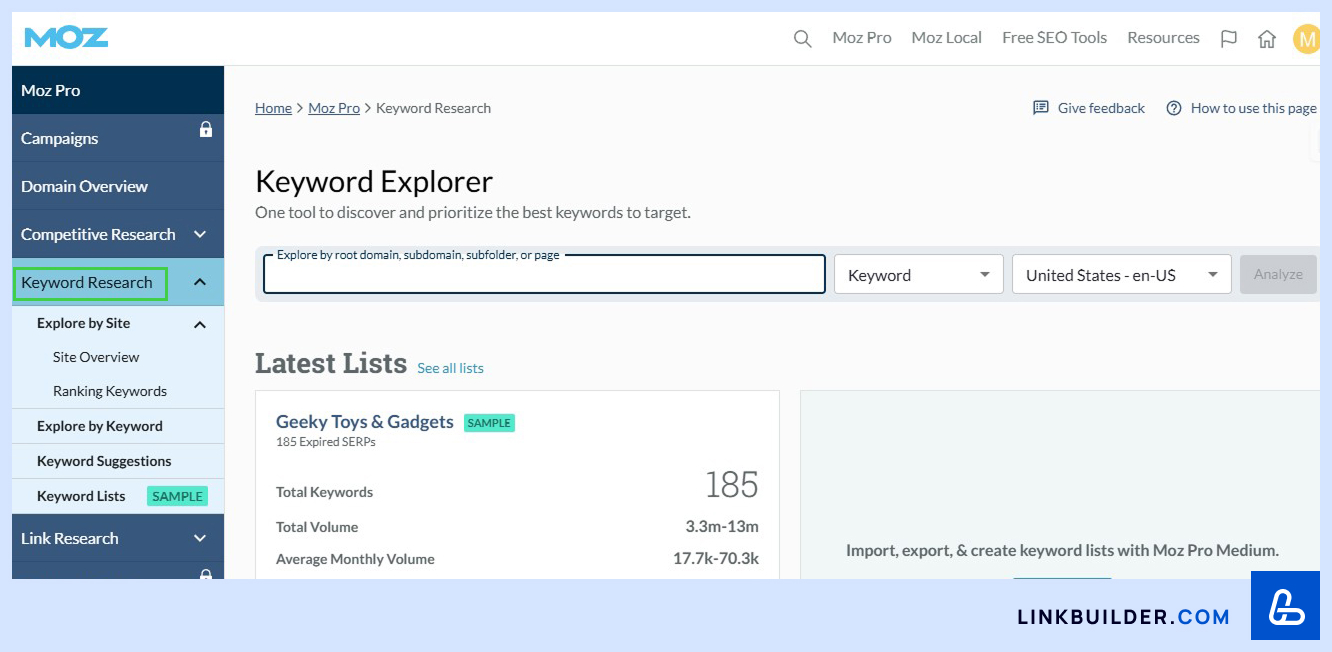Viewport: 1332px width, 652px height.
Task: Click SAMPLE badge beside Geeky Toys
Action: point(489,423)
